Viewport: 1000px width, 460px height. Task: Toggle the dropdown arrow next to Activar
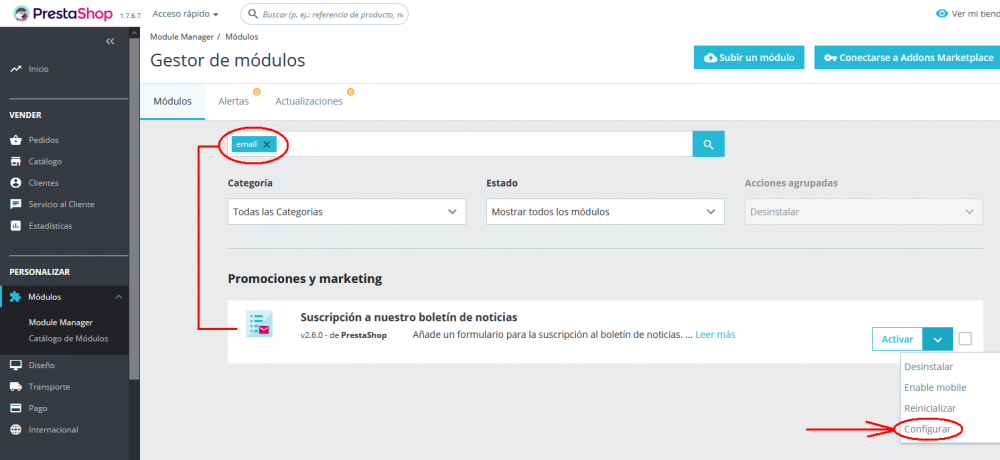(x=938, y=339)
